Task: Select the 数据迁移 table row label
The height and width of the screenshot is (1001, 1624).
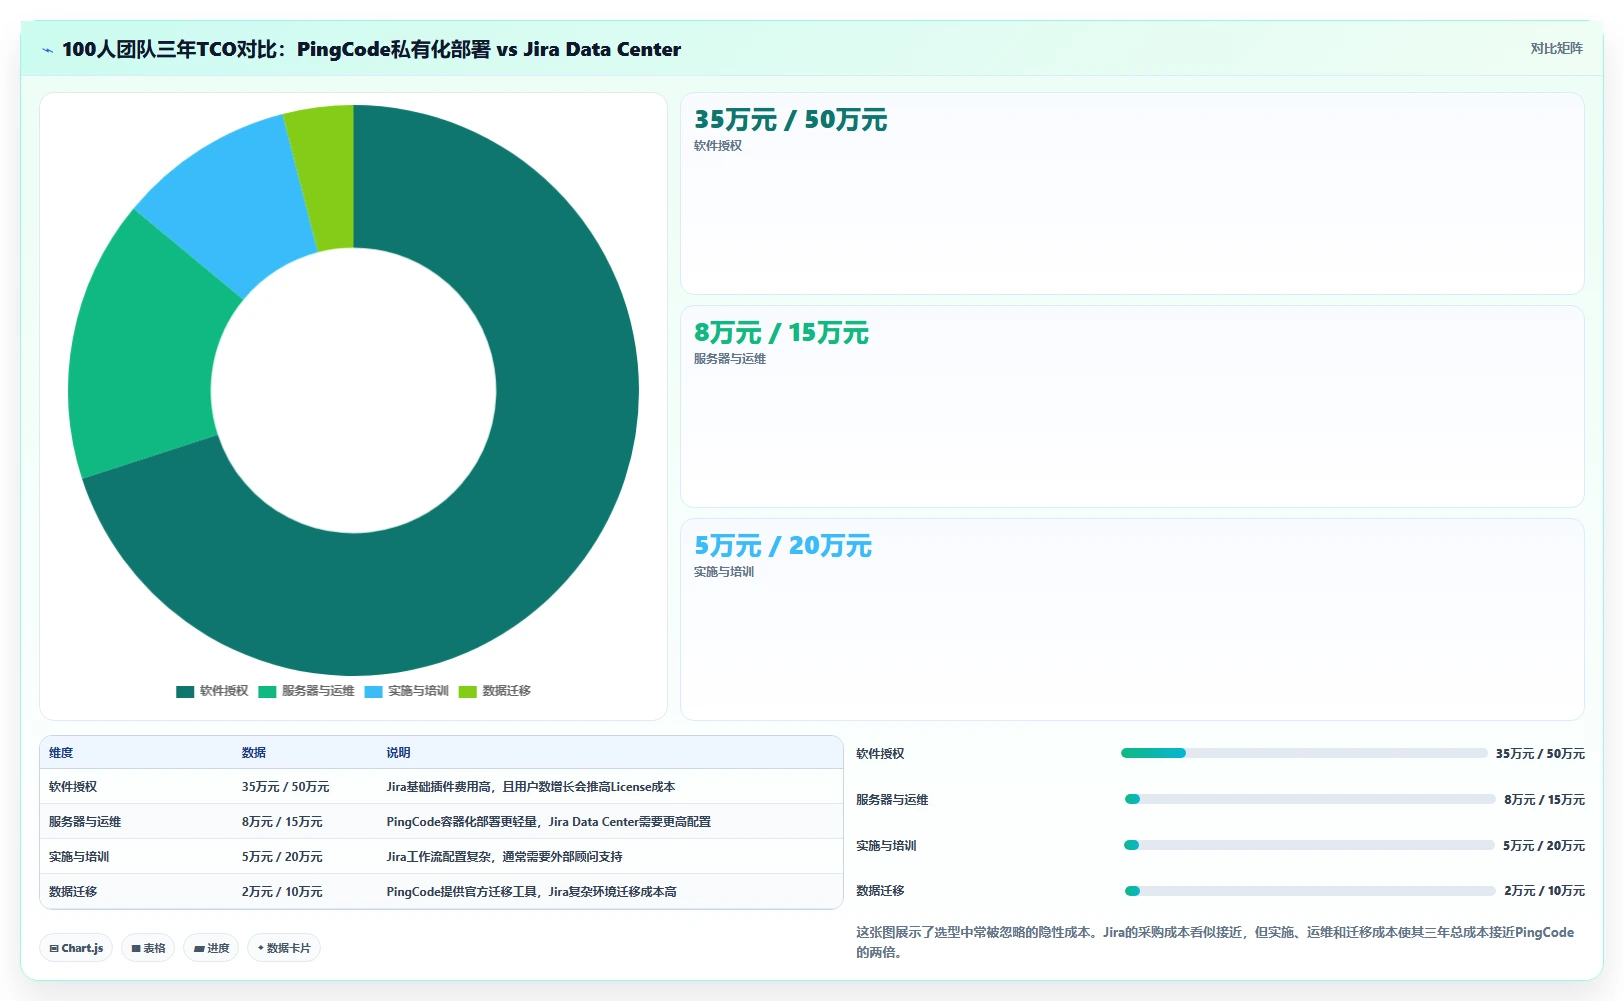Action: click(x=73, y=892)
